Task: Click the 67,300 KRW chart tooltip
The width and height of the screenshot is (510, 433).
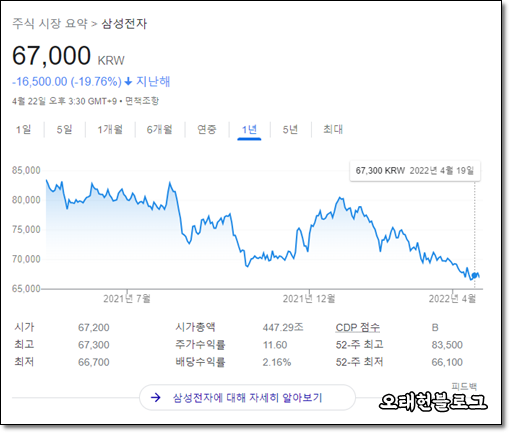Action: (x=415, y=171)
